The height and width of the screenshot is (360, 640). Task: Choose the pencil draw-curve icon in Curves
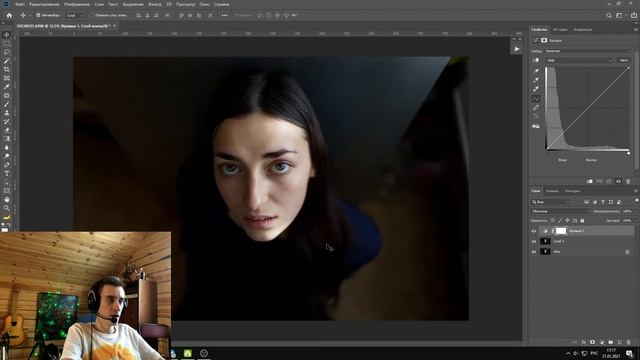pyautogui.click(x=536, y=108)
